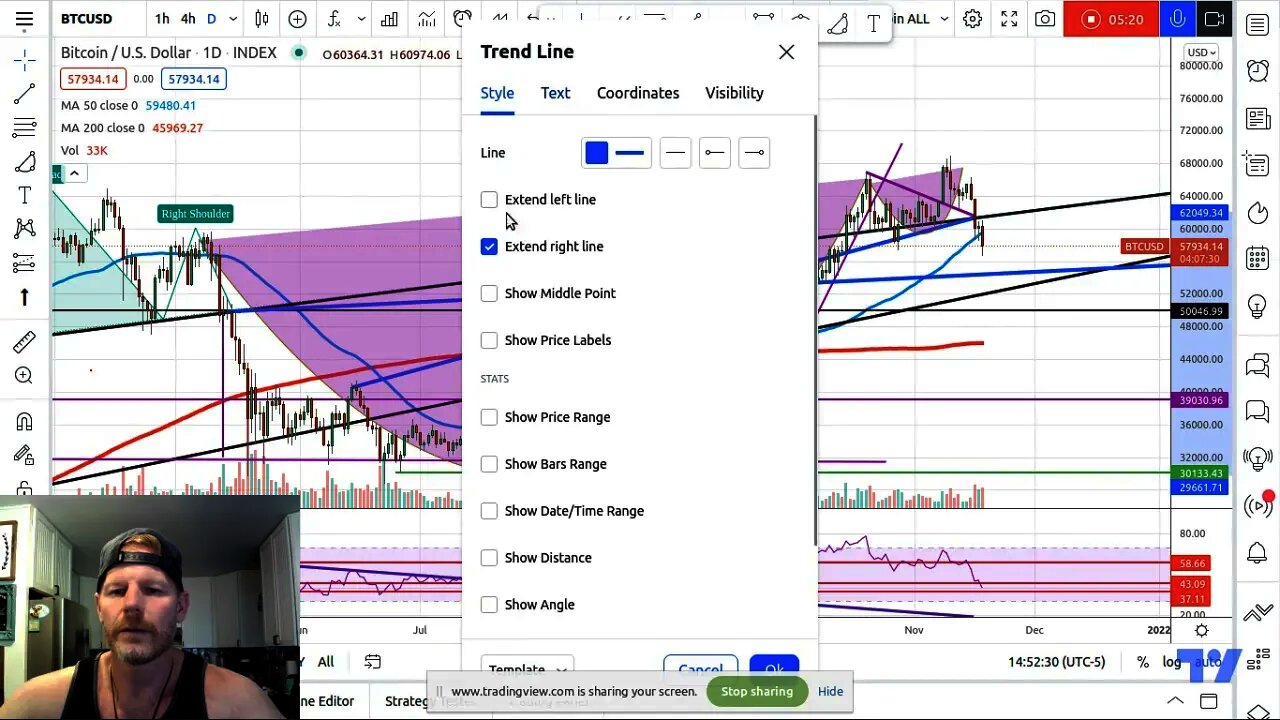Open the calendar panel icon
This screenshot has height=720, width=1280.
click(x=1258, y=258)
